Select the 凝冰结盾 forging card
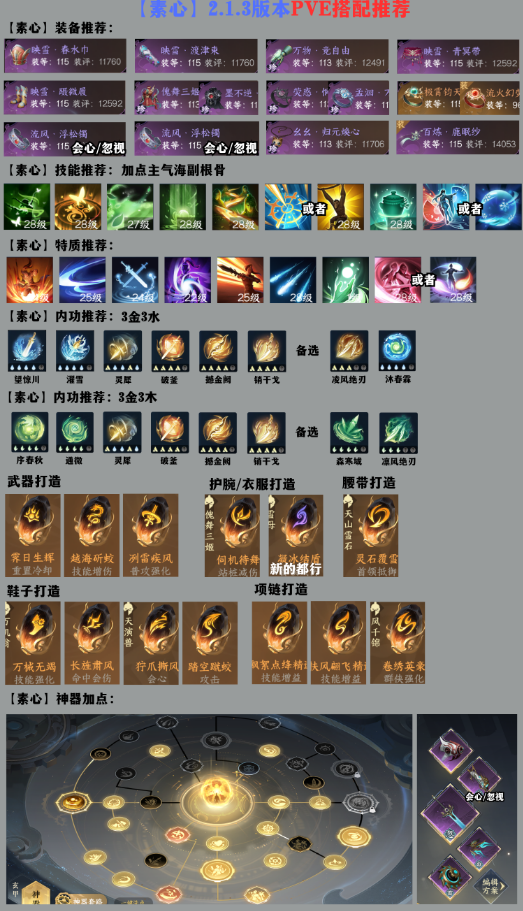 click(296, 536)
